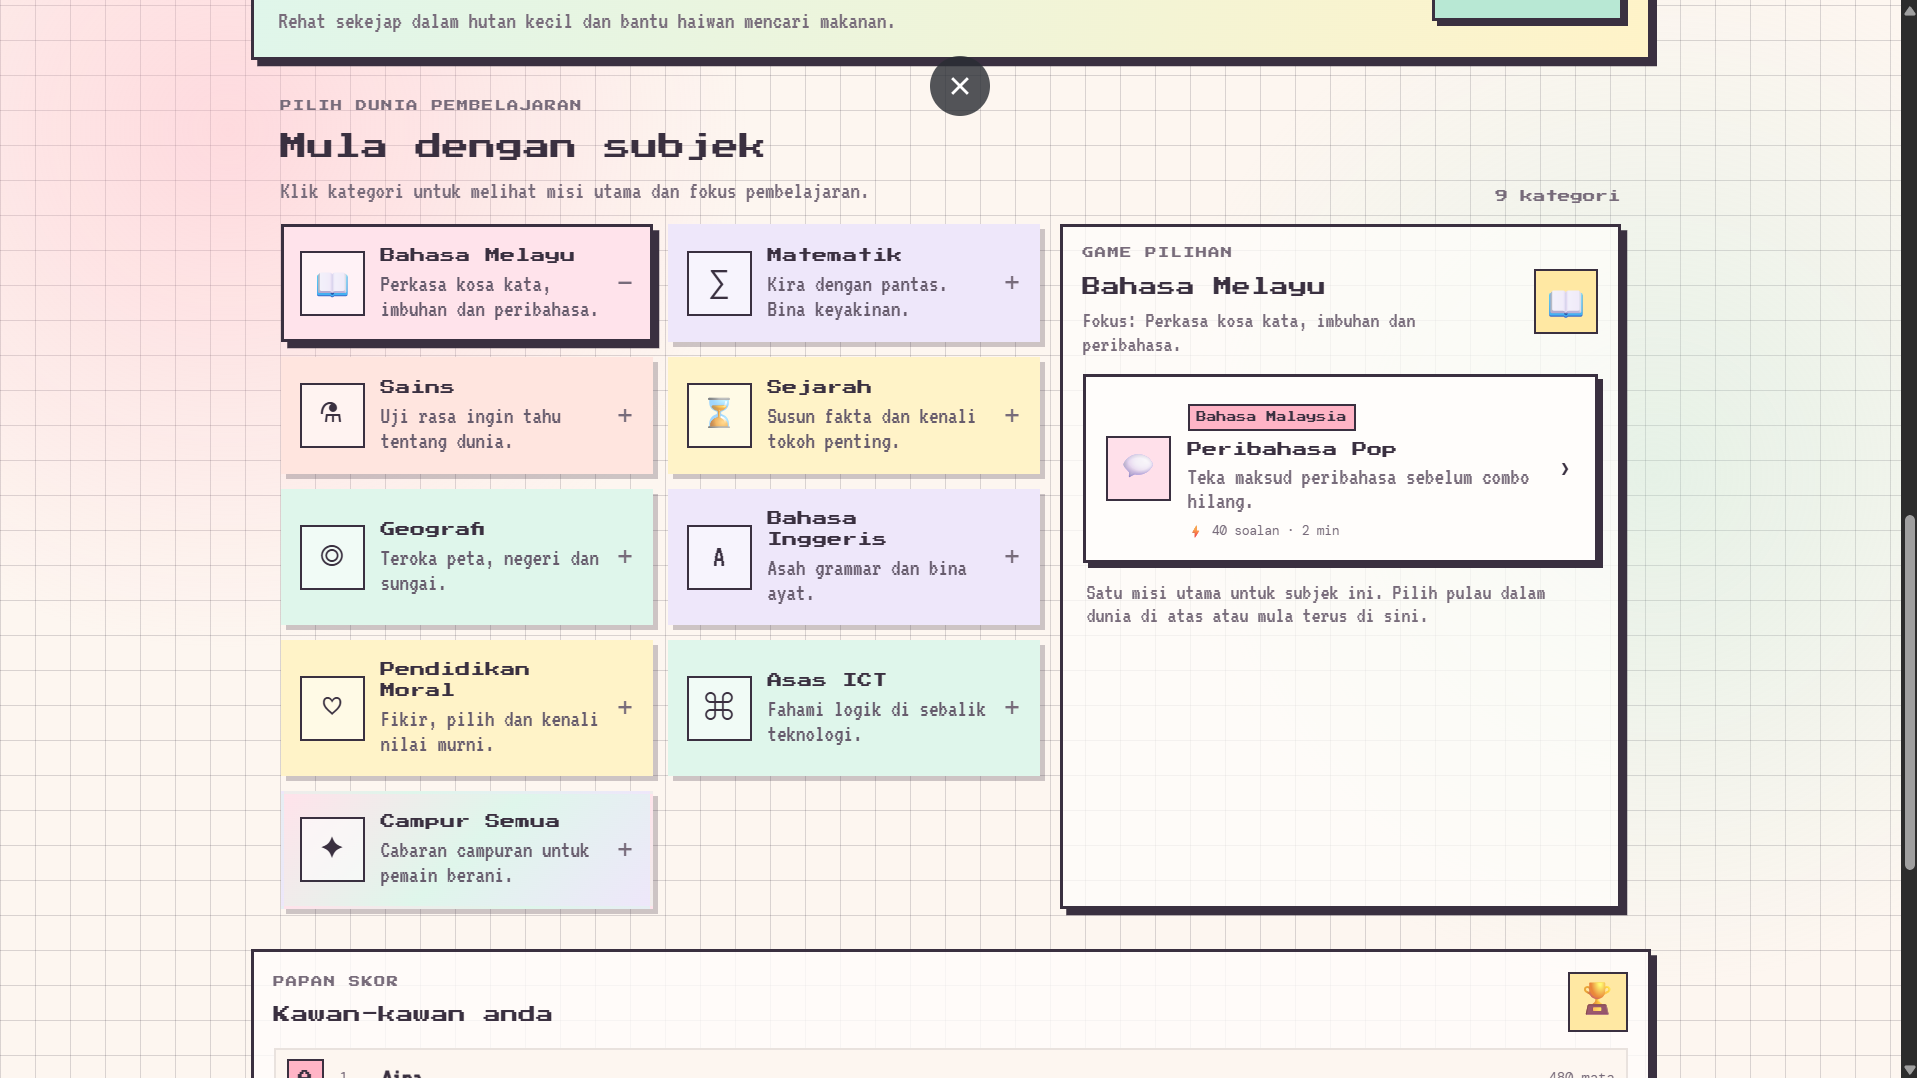Expand the Sejarah category plus sign

[x=1012, y=415]
